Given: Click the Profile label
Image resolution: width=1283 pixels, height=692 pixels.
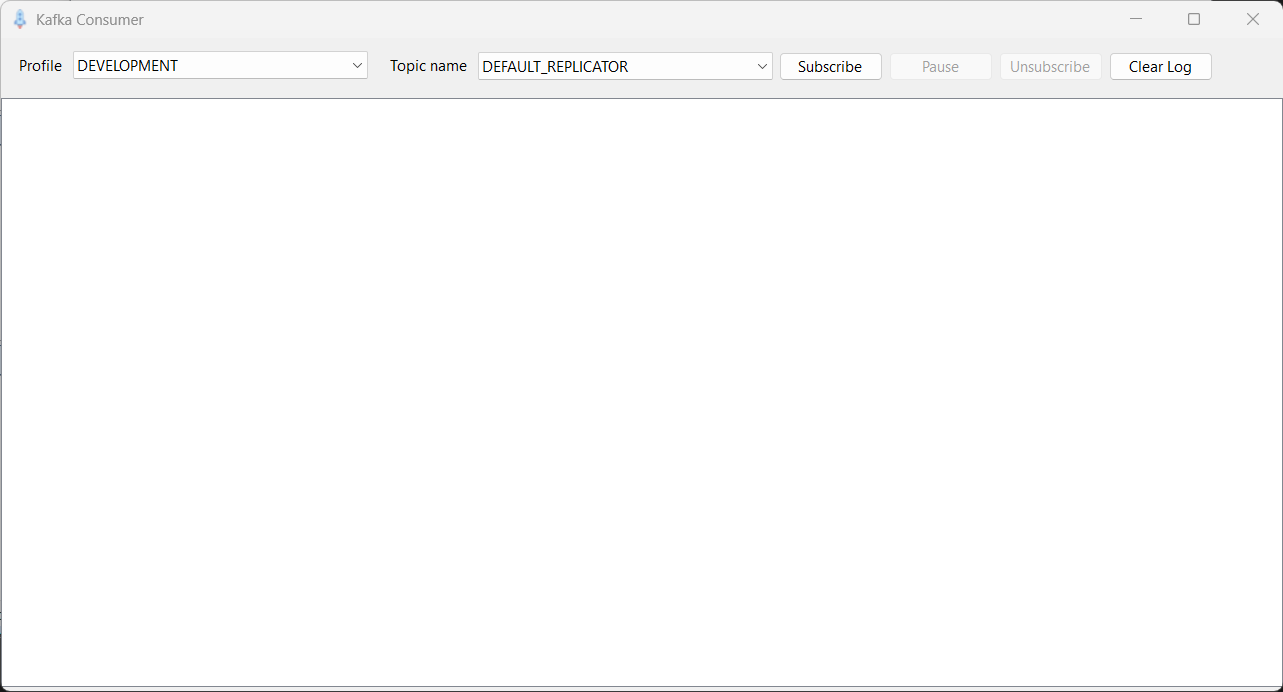Looking at the screenshot, I should tap(40, 66).
